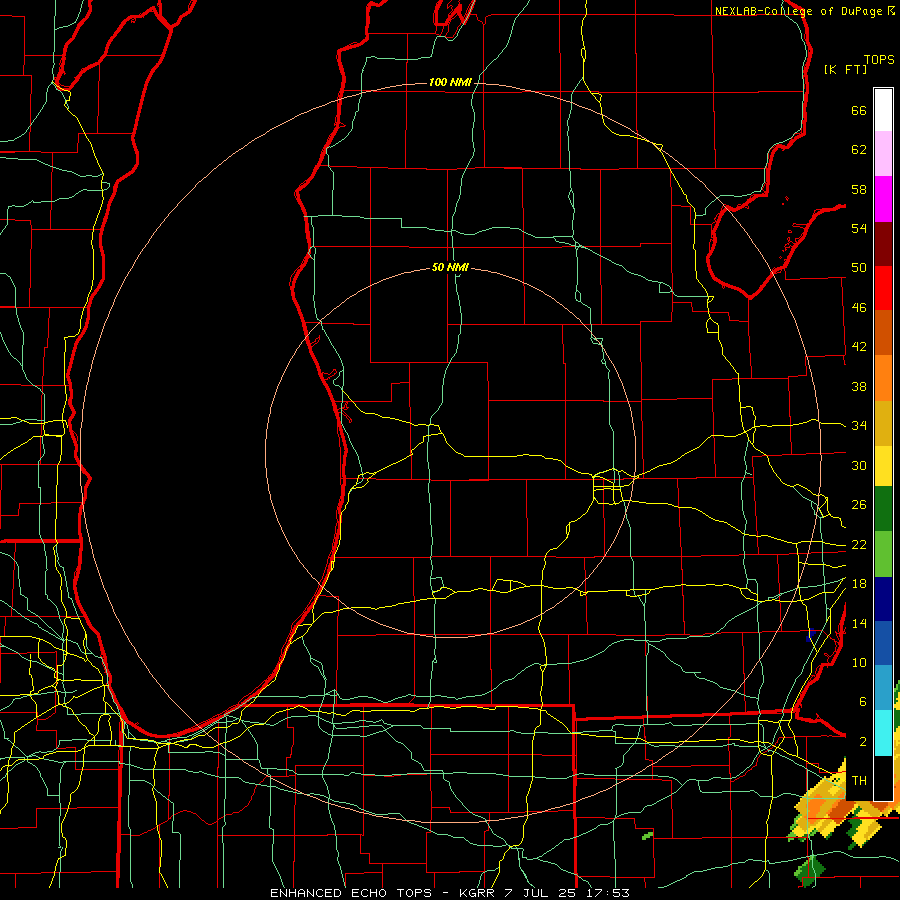Click the small blue echo near the eastern shoreline
Viewport: 900px width, 900px height.
pos(810,635)
